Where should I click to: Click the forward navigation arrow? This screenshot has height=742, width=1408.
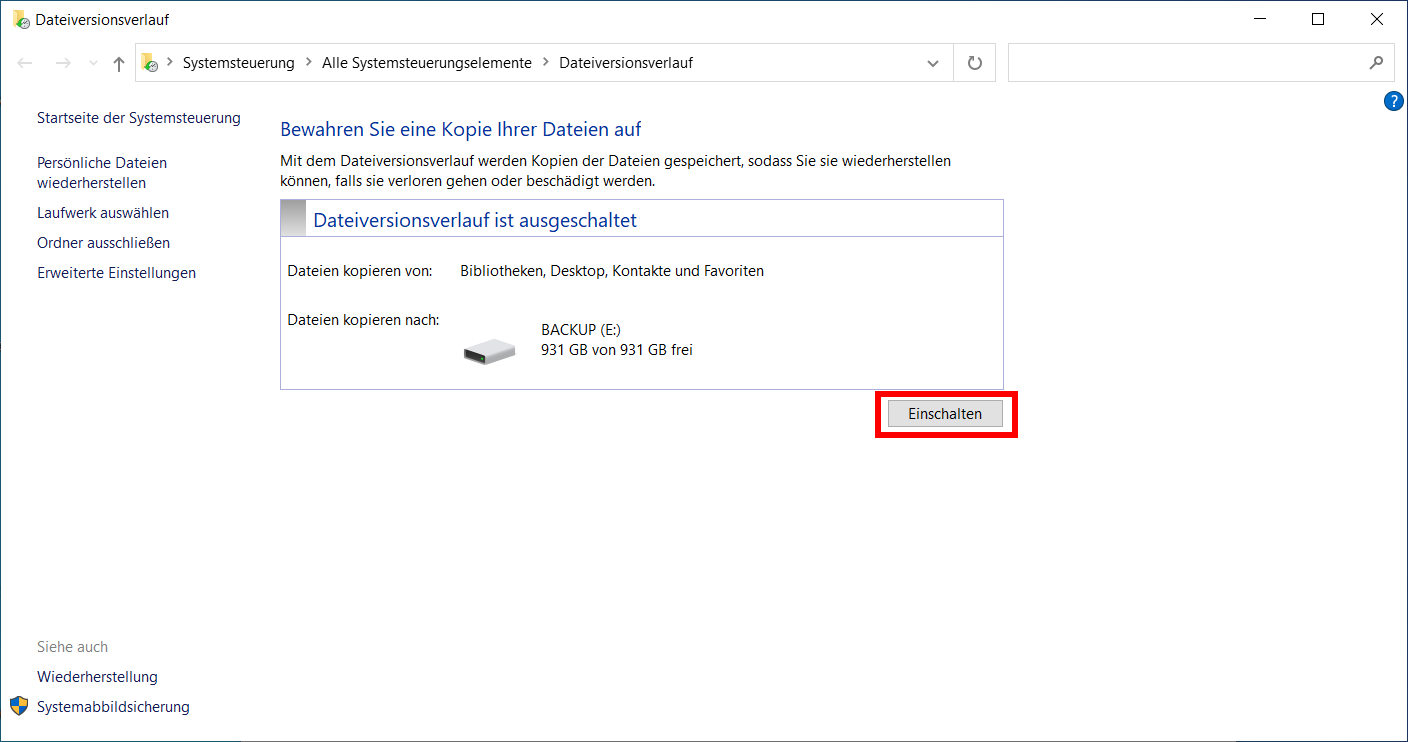click(63, 63)
